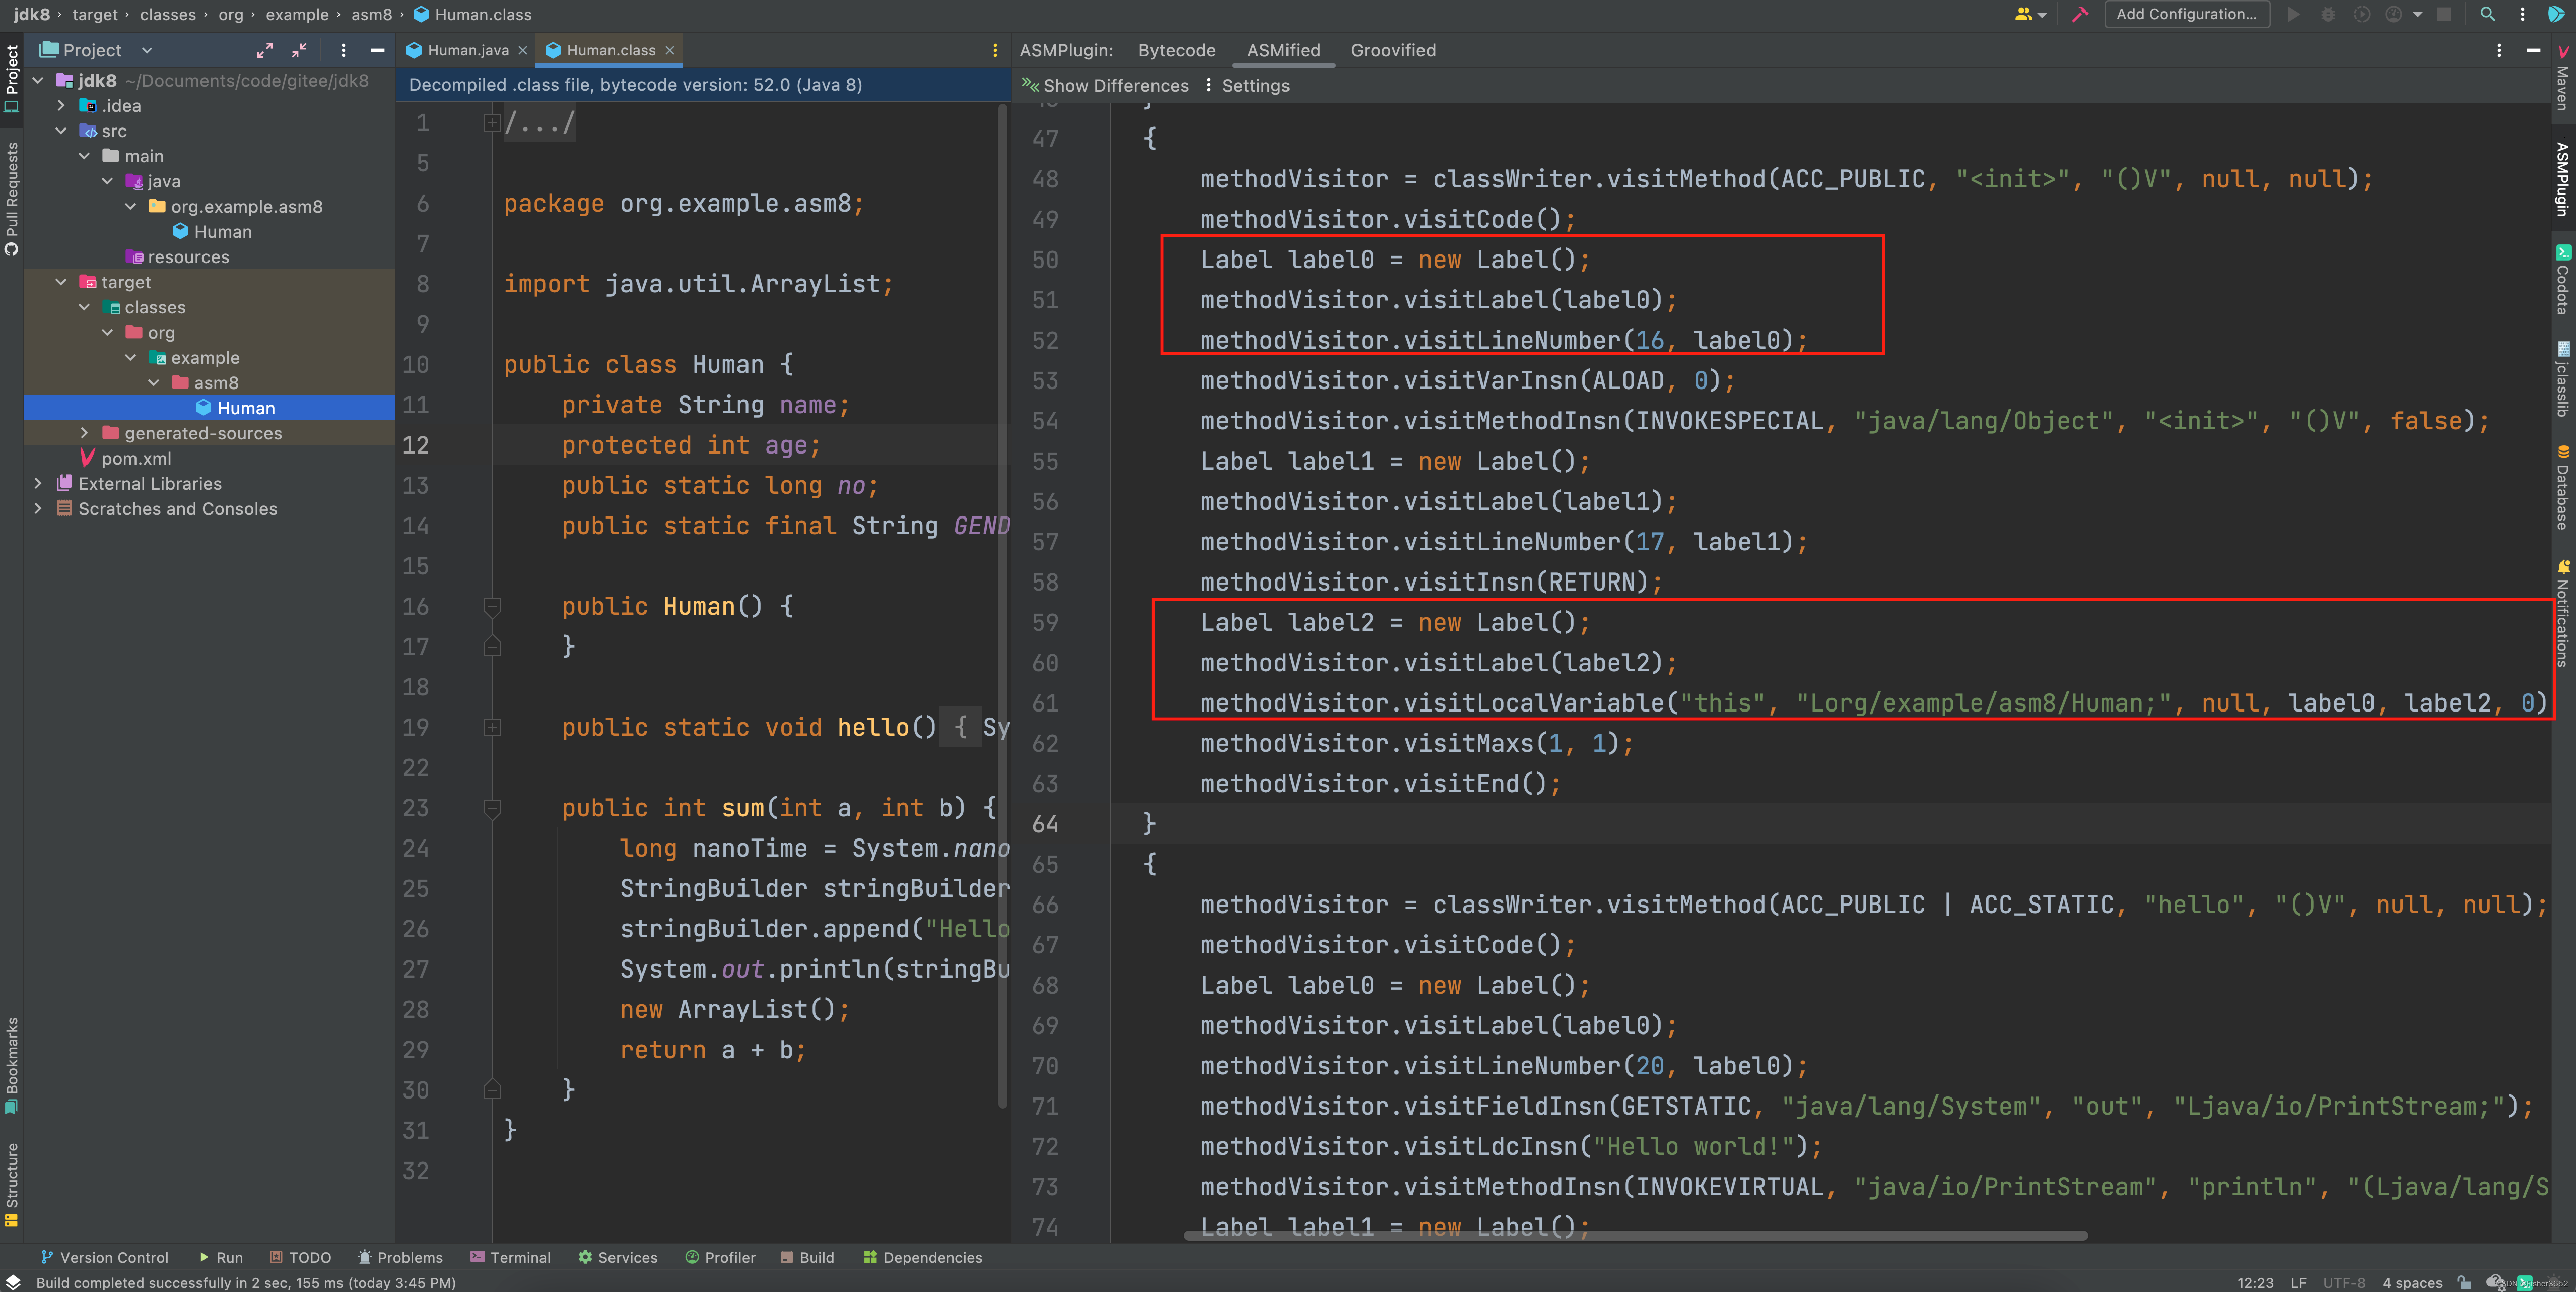Click the Build hammer icon
Image resolution: width=2576 pixels, height=1292 pixels.
pos(2080,14)
